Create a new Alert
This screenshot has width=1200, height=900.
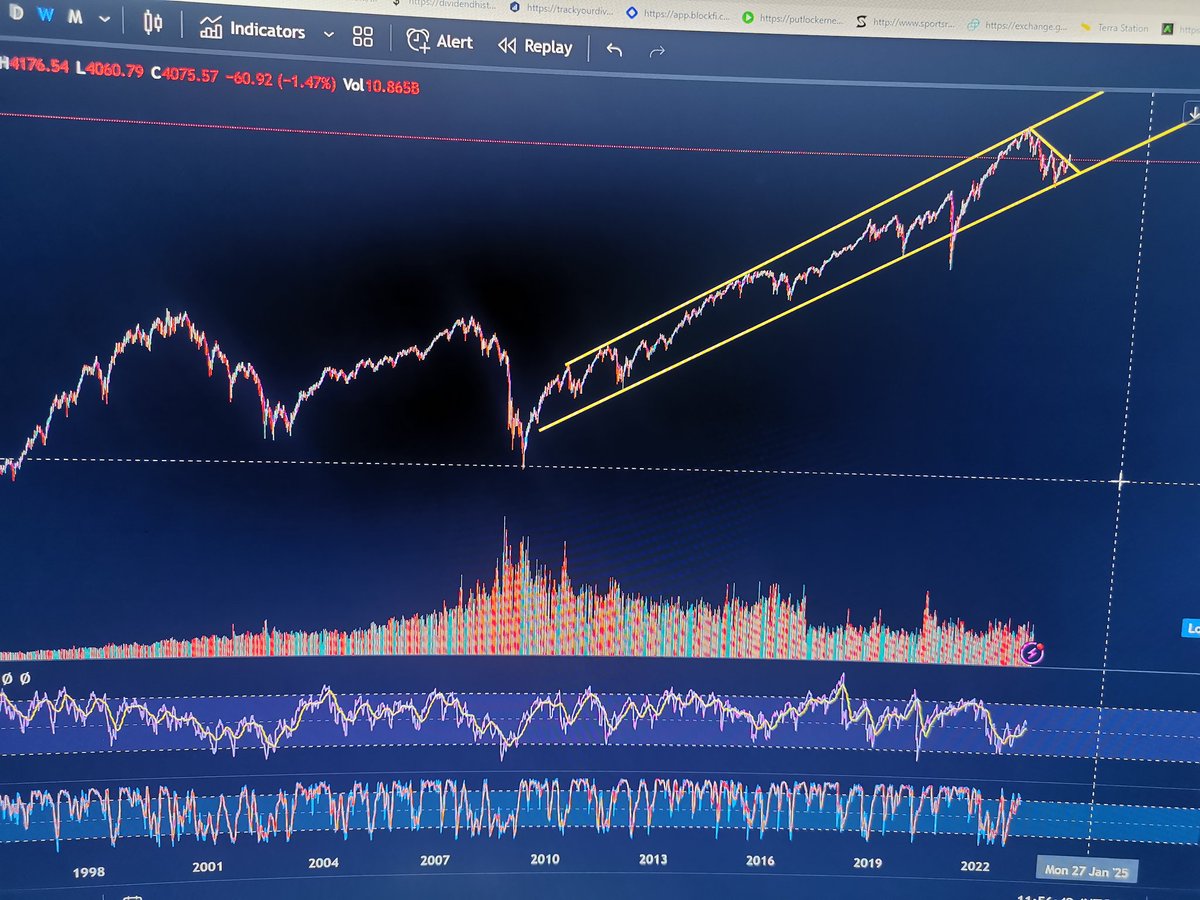(x=440, y=42)
